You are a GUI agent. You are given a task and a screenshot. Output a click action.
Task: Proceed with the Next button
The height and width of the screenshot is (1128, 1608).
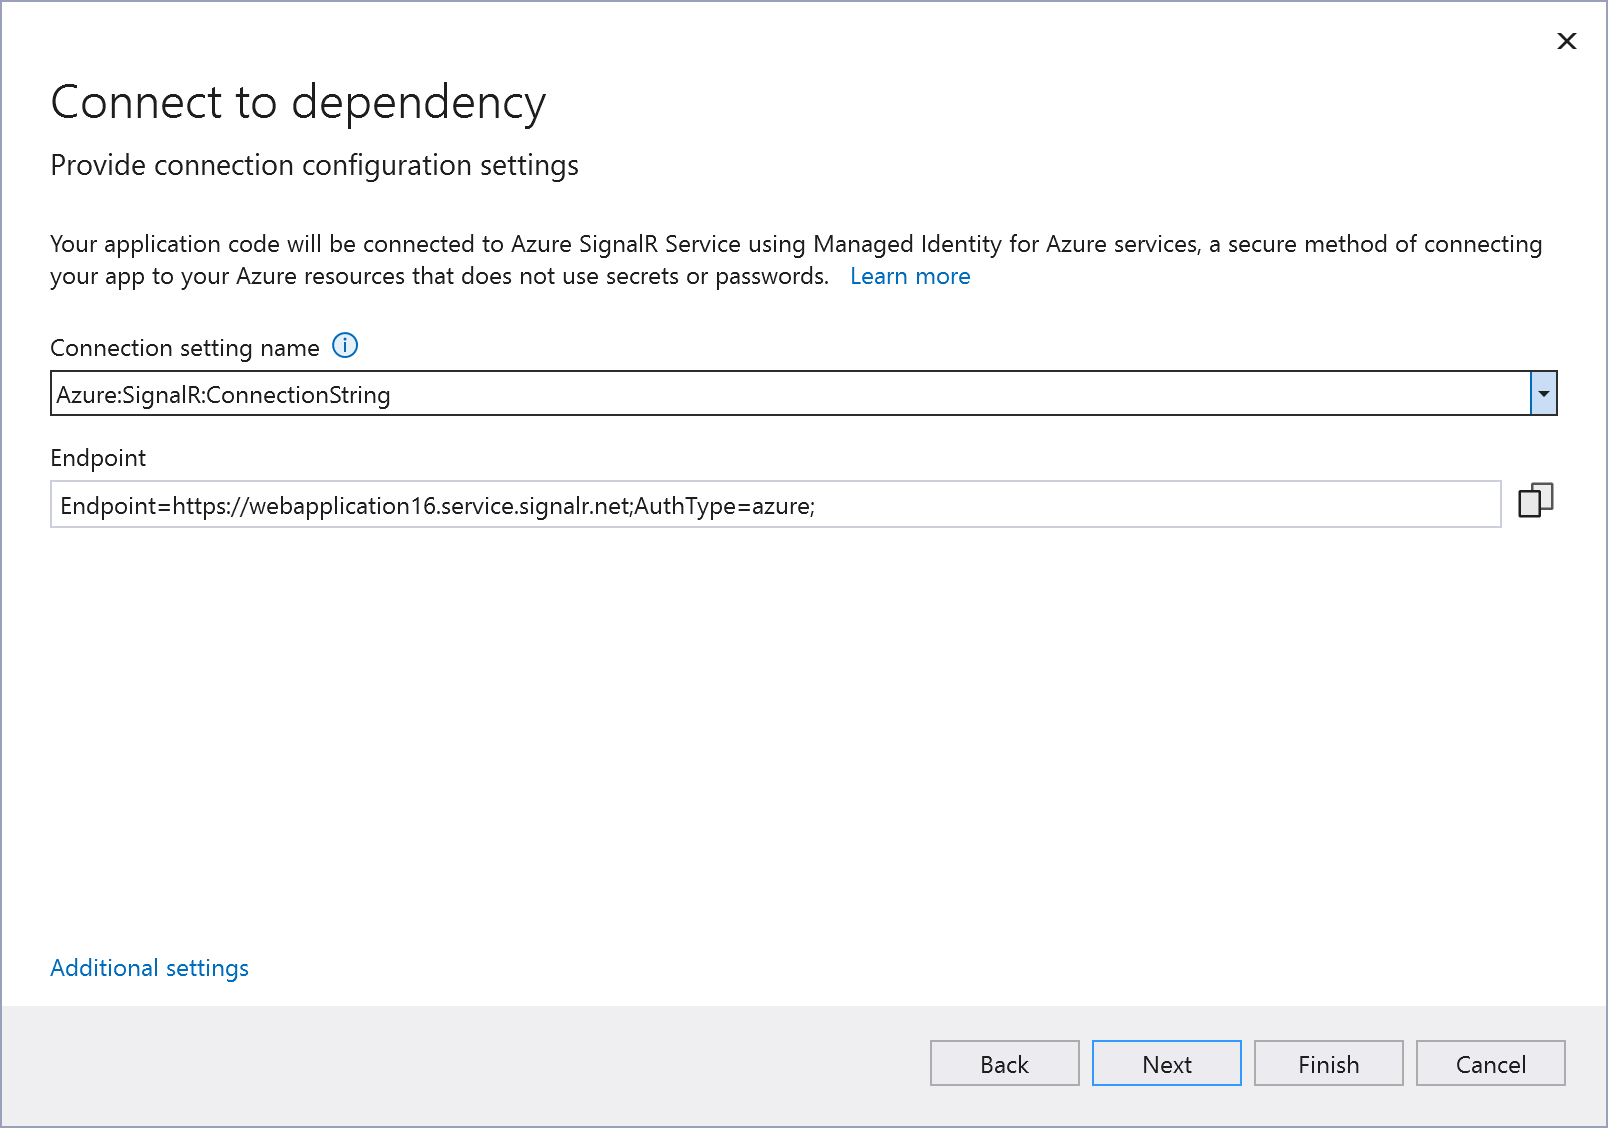click(x=1166, y=1063)
